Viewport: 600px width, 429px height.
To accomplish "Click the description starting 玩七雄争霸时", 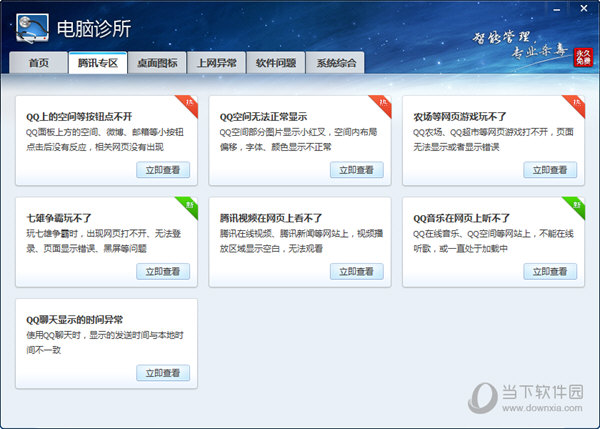I will [x=103, y=241].
